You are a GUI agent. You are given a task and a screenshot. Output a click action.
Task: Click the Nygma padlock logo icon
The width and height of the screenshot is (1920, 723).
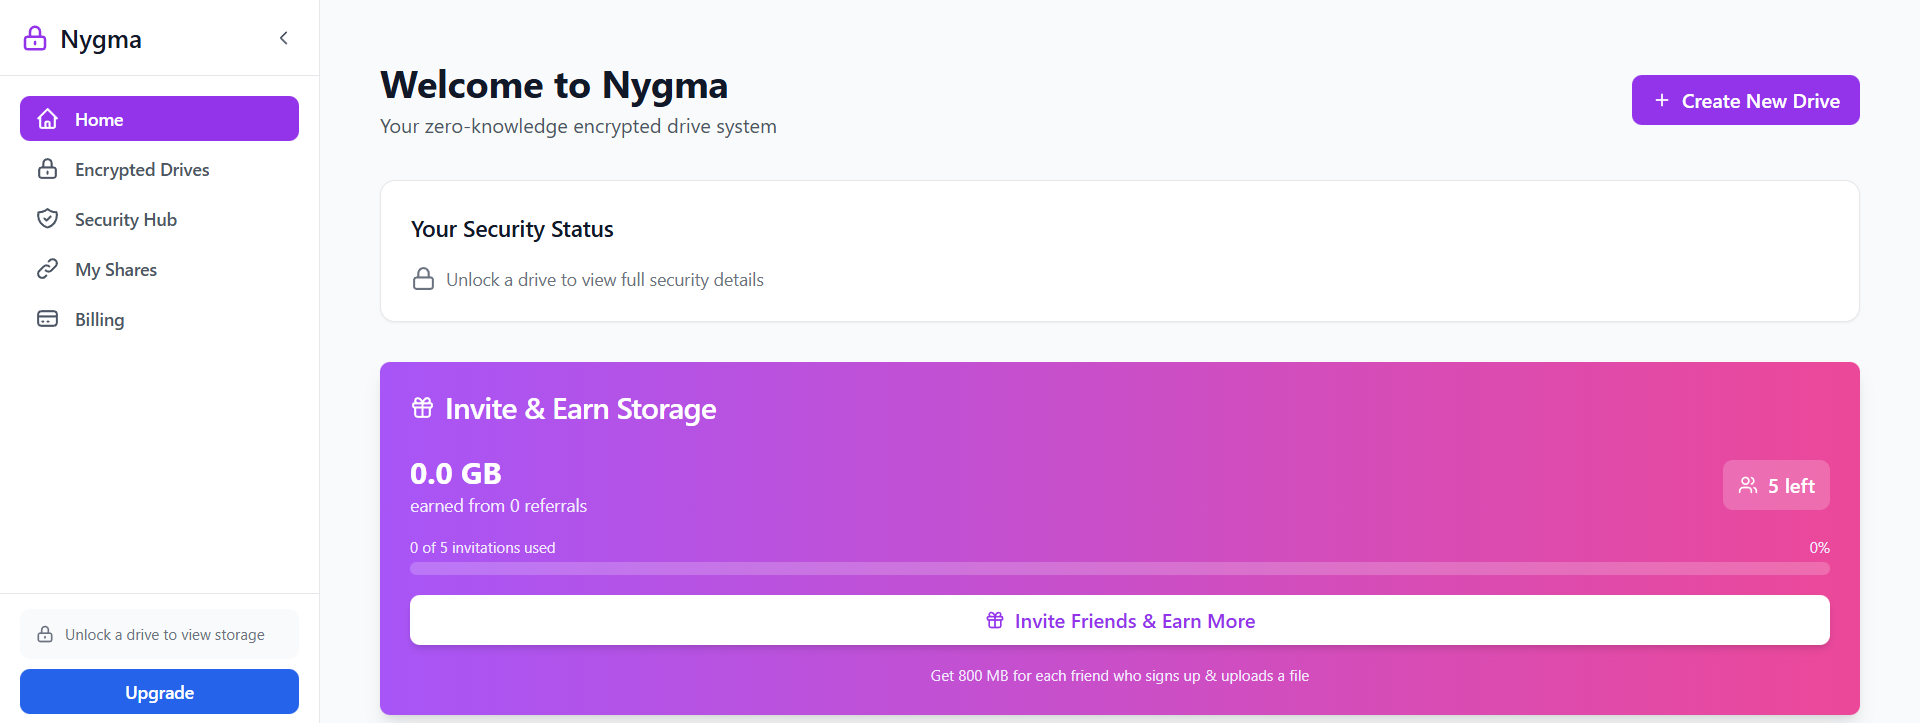point(35,38)
